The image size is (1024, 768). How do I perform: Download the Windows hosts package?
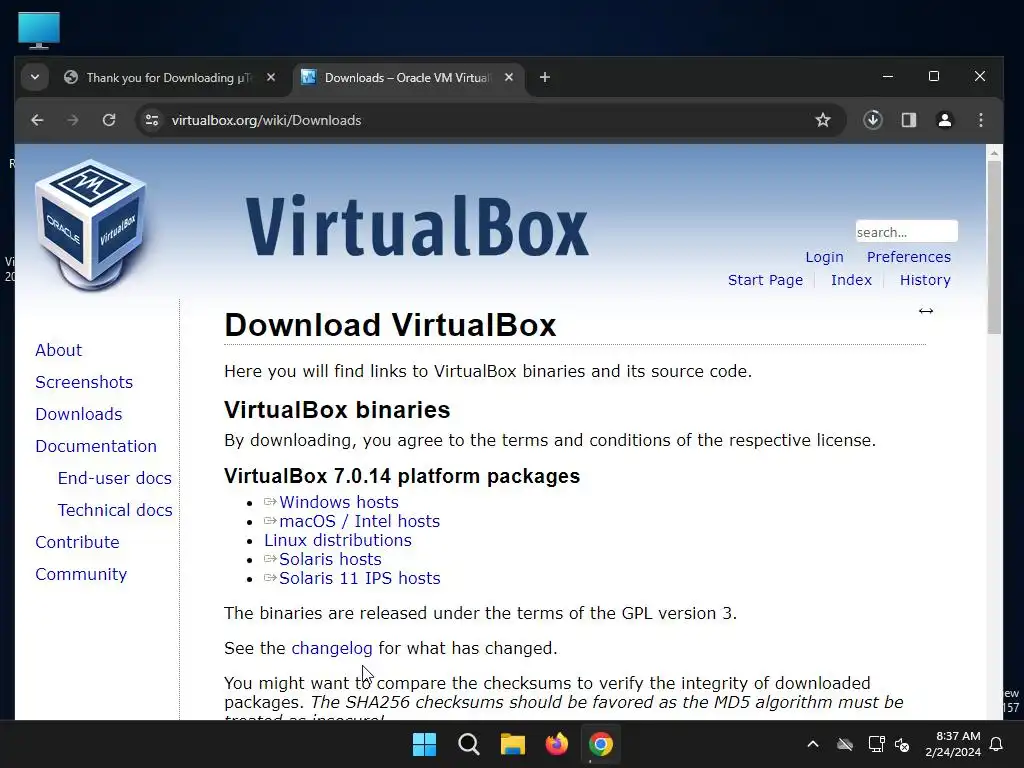click(x=338, y=502)
